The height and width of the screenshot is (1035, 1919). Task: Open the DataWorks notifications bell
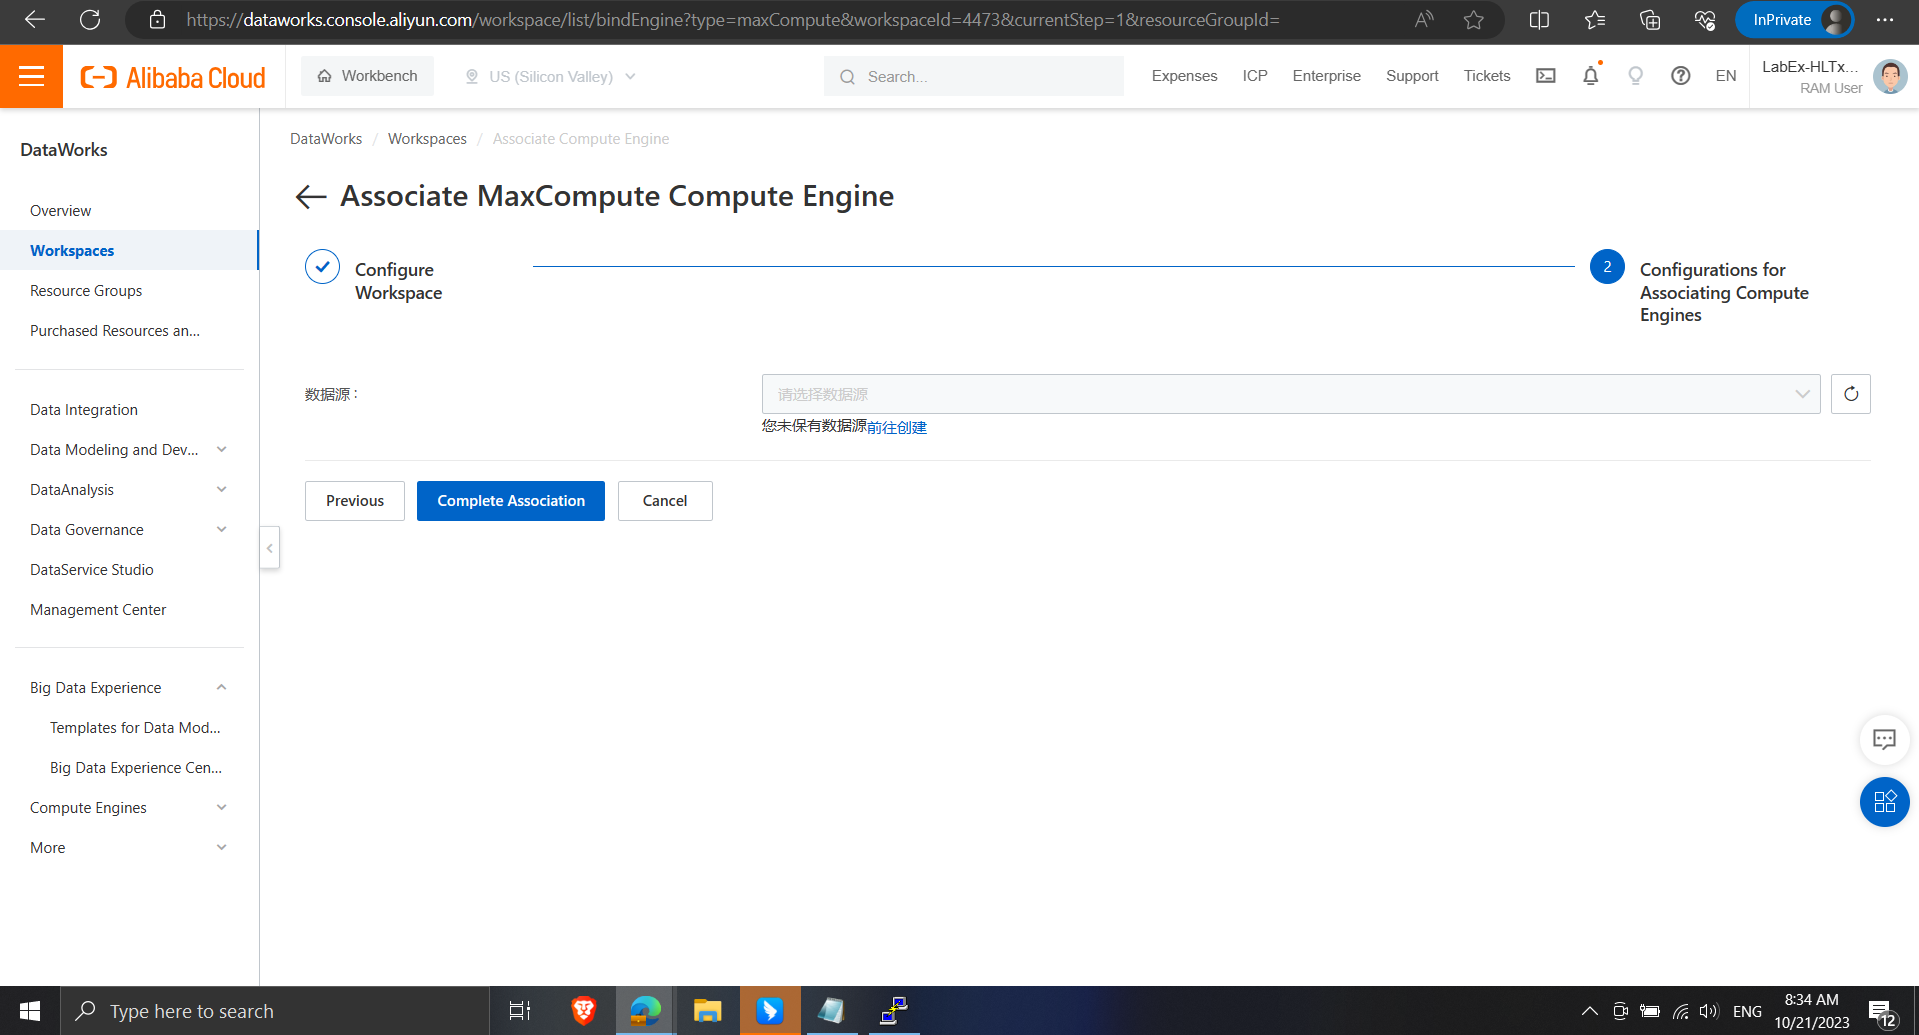tap(1590, 75)
